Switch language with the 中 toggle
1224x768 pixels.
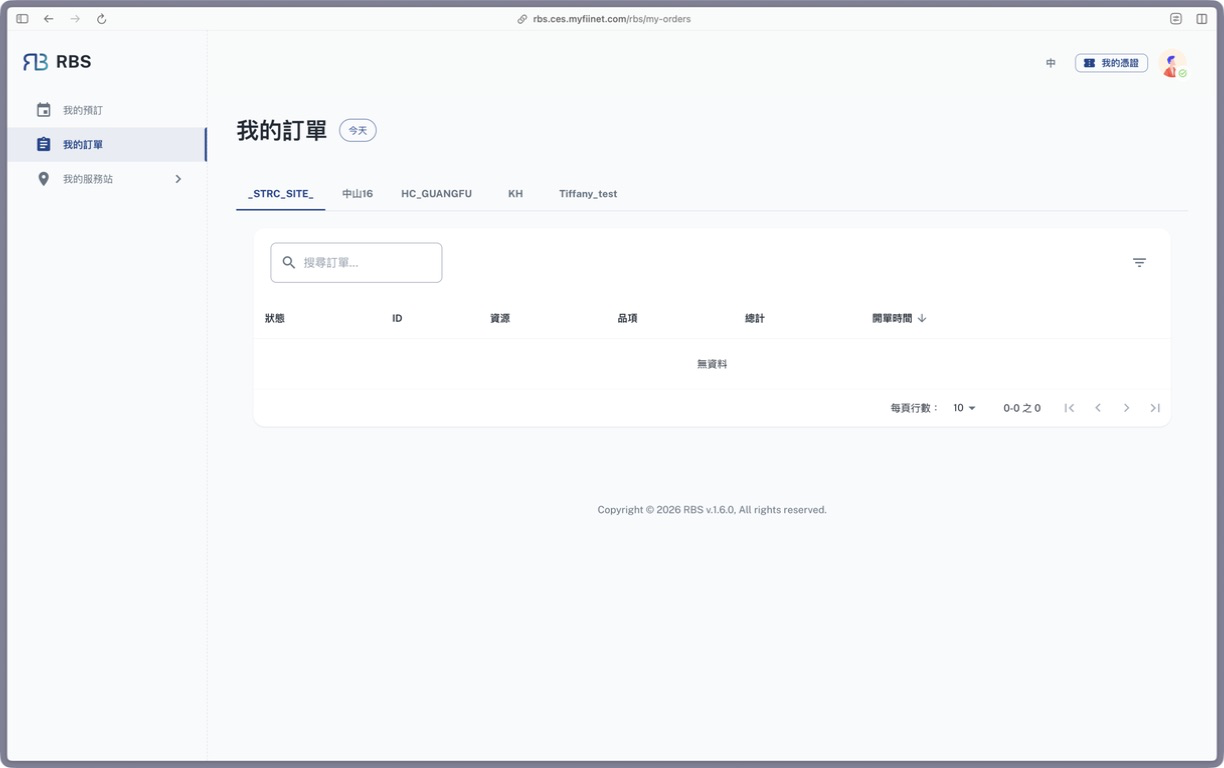[x=1051, y=63]
